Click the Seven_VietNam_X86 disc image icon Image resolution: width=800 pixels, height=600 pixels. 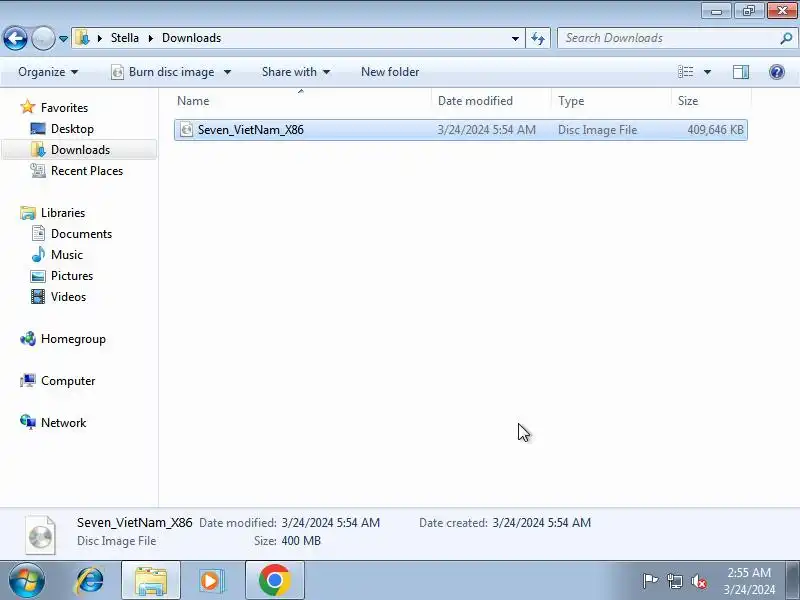[x=187, y=130]
